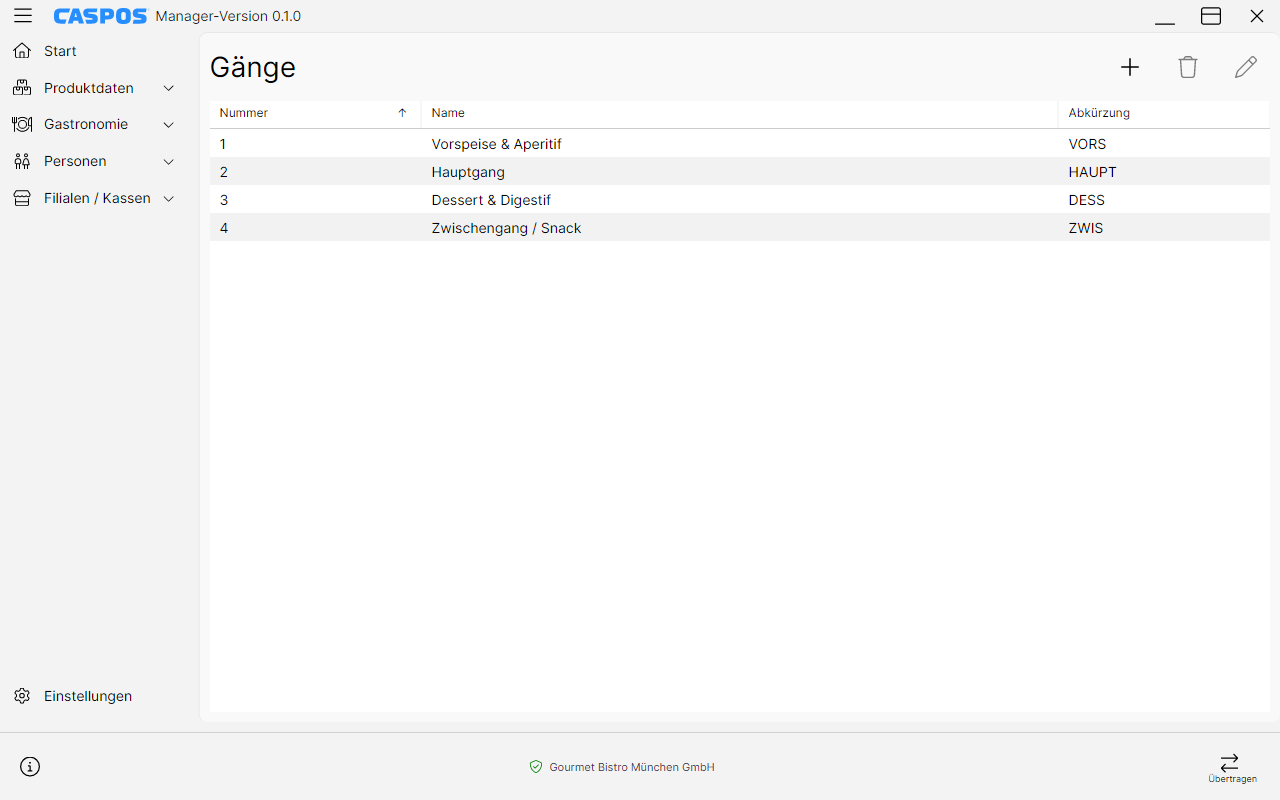Click the sort arrow in Nummer column

[402, 113]
